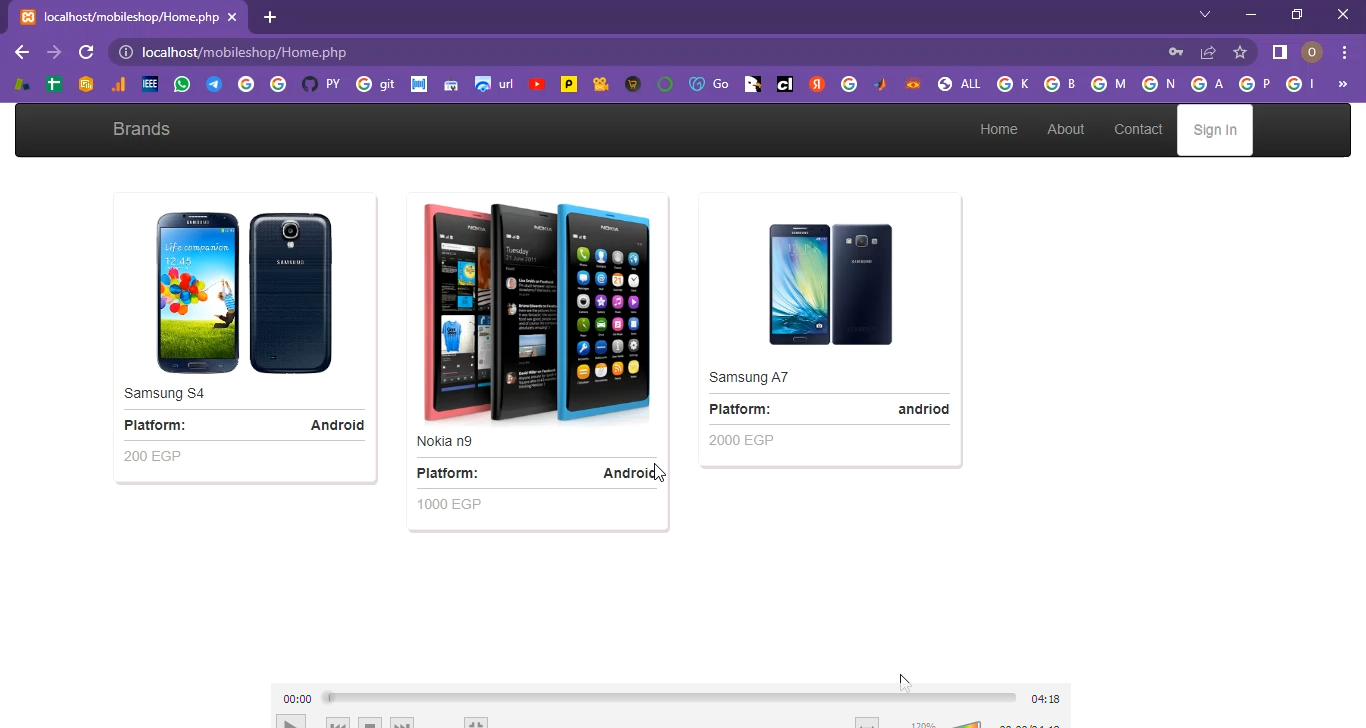Go to the Home nav link

tap(998, 129)
